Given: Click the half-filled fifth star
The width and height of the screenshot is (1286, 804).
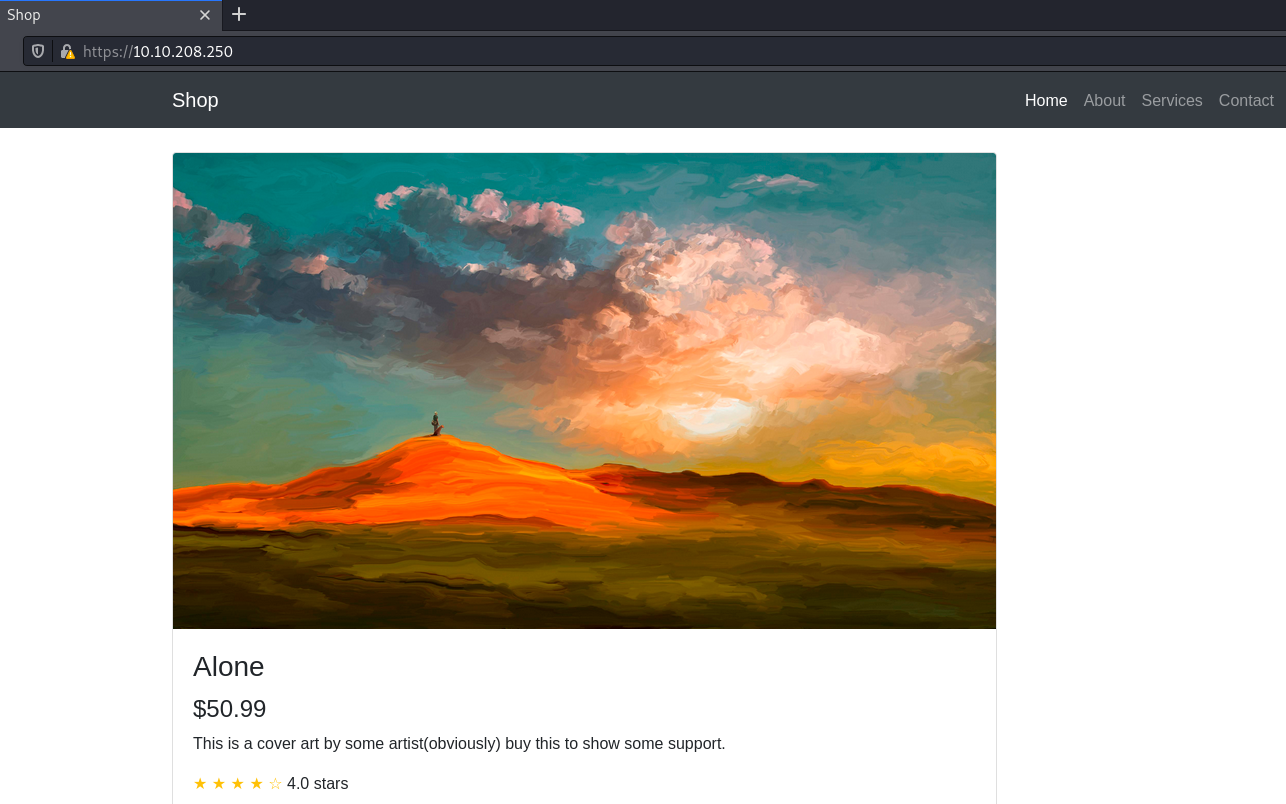Looking at the screenshot, I should tap(274, 783).
